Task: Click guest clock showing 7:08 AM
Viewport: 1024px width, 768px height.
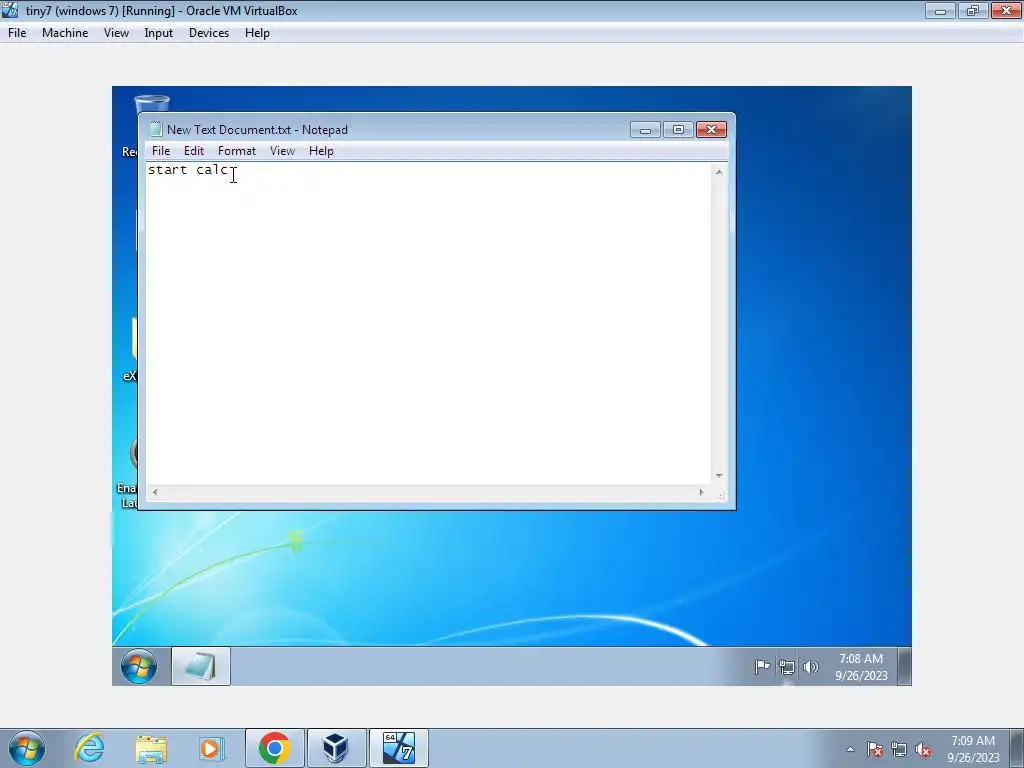Action: (x=861, y=667)
